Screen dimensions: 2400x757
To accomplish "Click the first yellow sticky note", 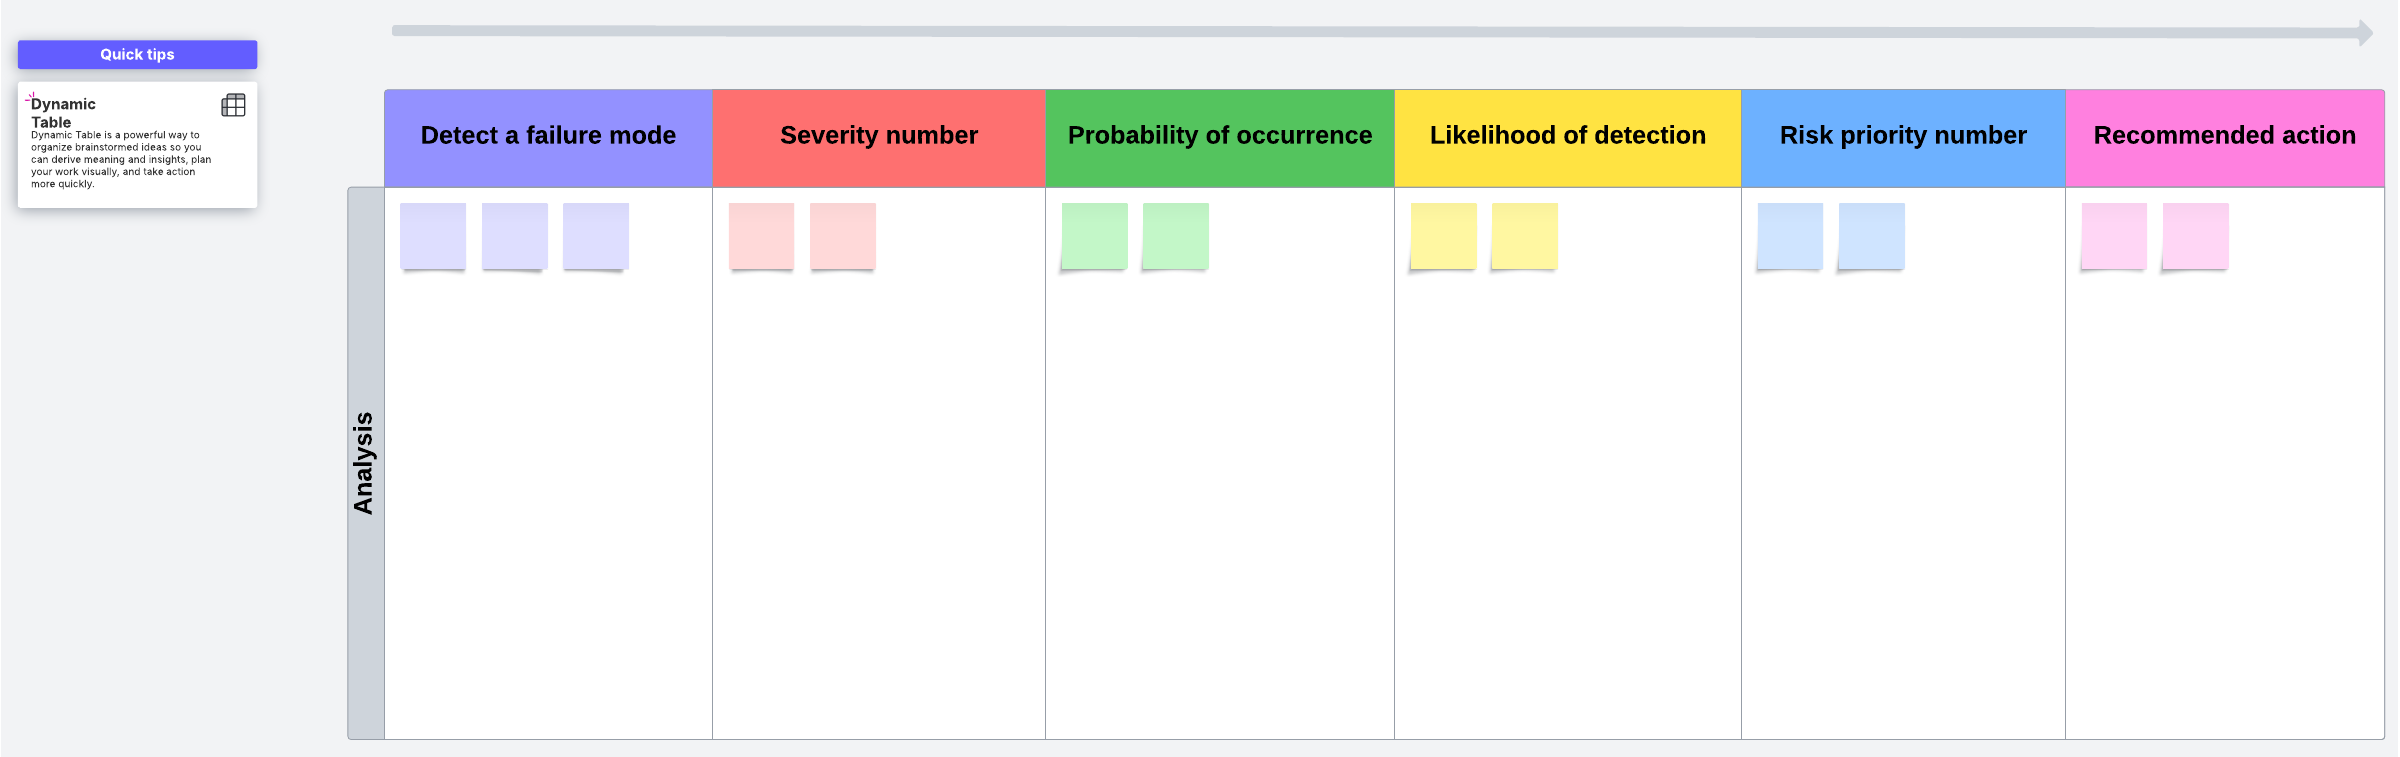I will [x=1443, y=236].
